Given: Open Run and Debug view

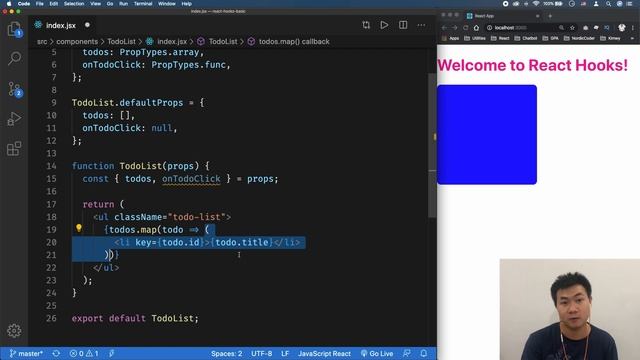Looking at the screenshot, I should [x=14, y=119].
